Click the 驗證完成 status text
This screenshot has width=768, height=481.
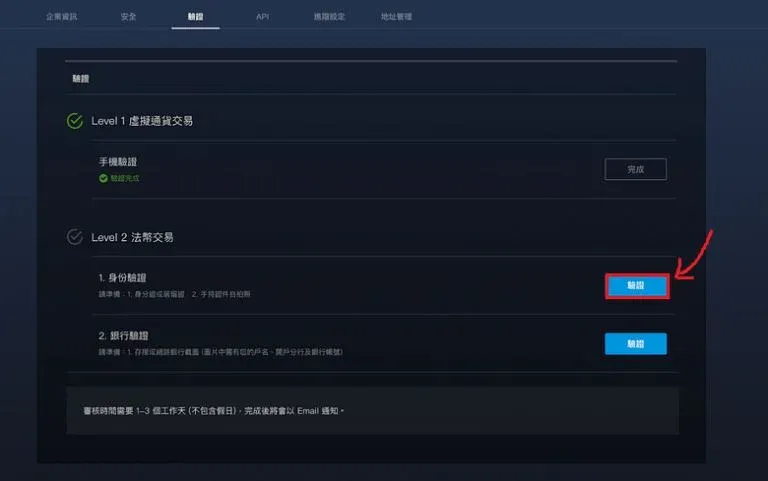click(125, 178)
